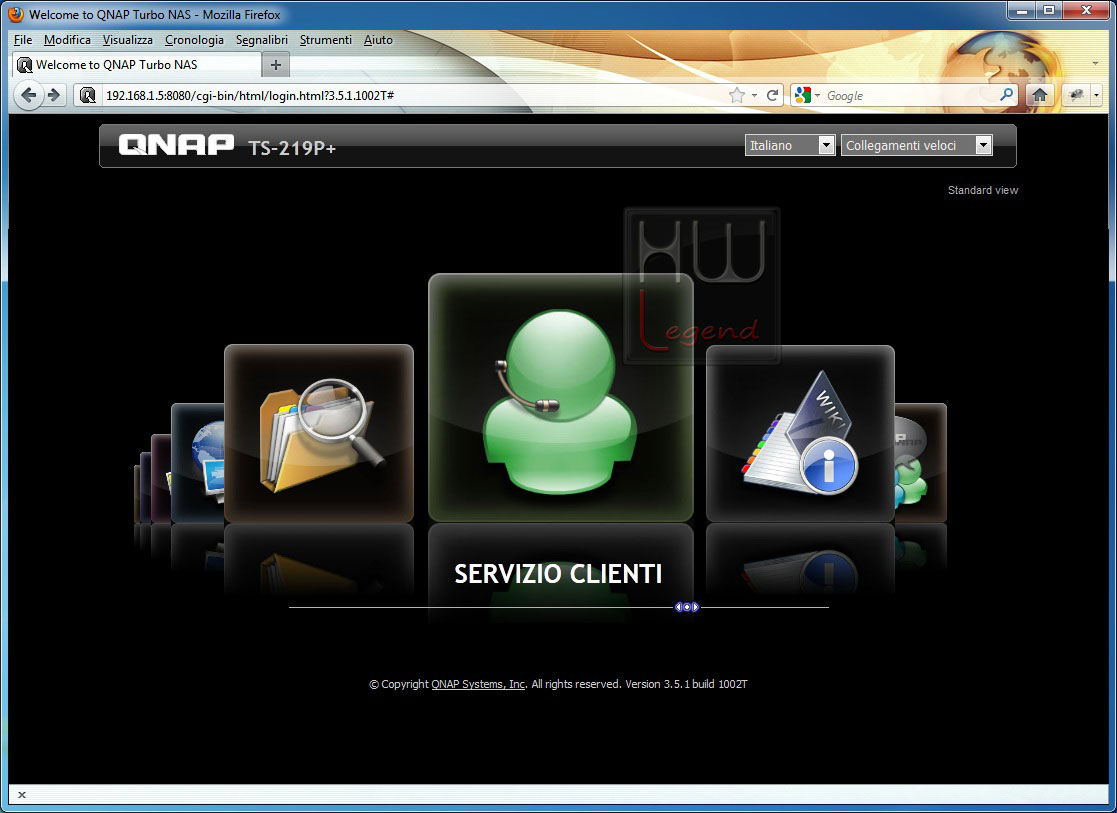Click the toolbar add-on icon beside home

[1076, 95]
